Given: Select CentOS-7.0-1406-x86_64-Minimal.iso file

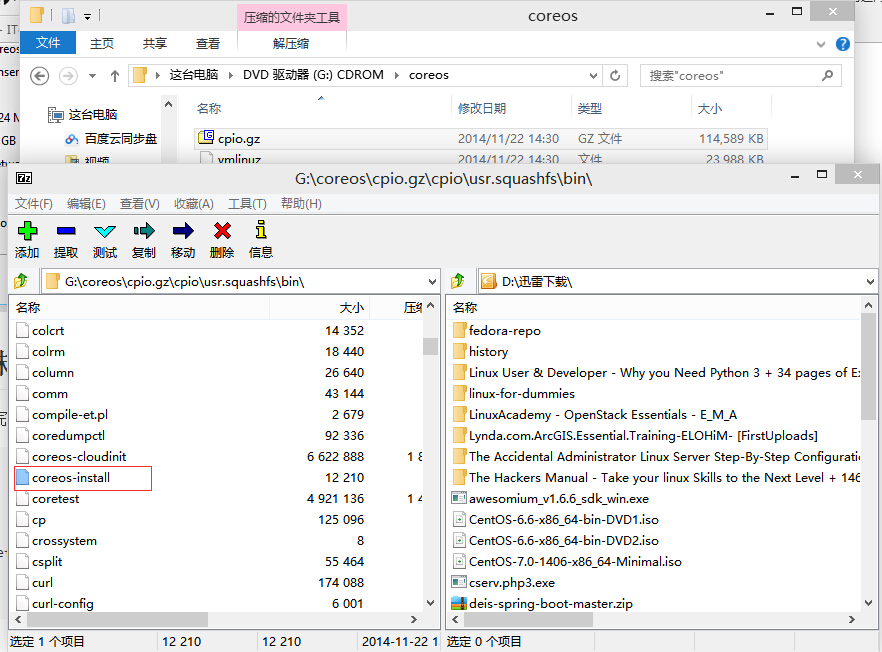Looking at the screenshot, I should (x=567, y=561).
